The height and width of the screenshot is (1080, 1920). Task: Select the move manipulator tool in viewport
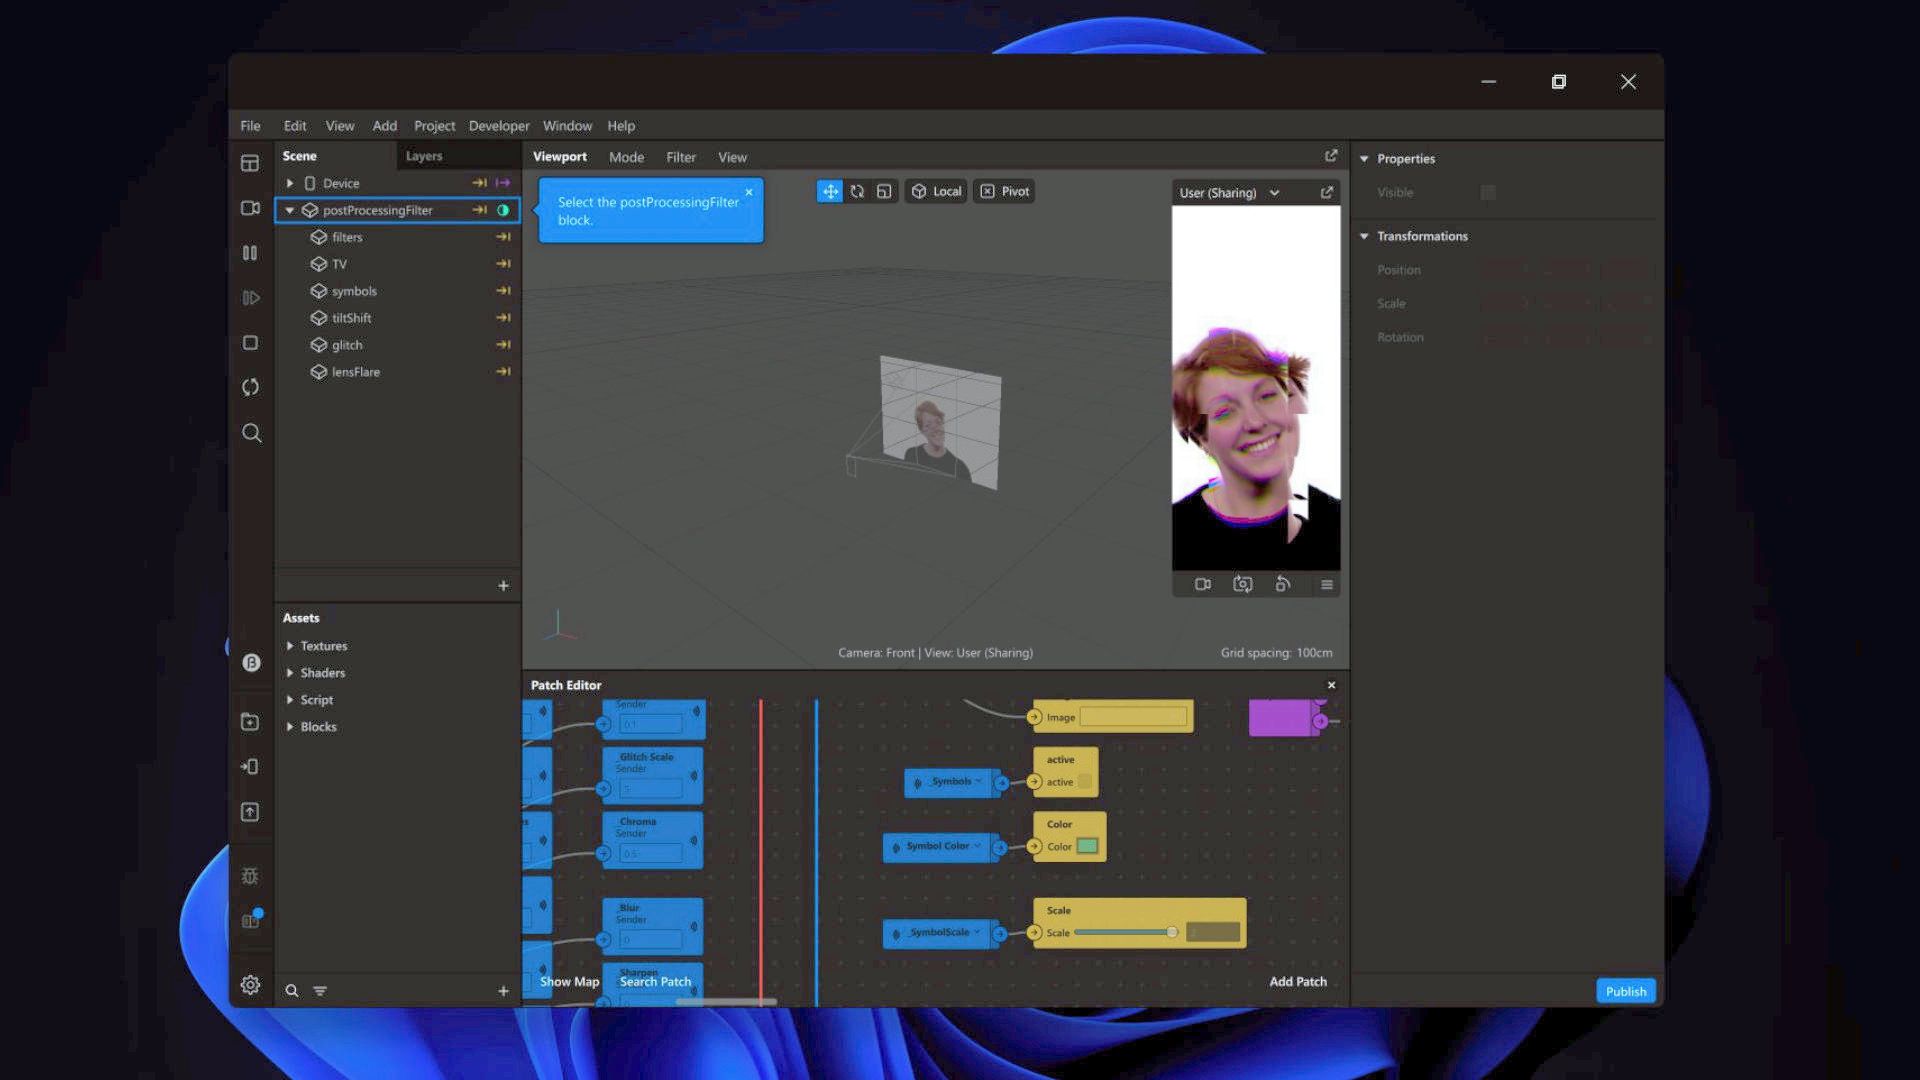[x=830, y=191]
